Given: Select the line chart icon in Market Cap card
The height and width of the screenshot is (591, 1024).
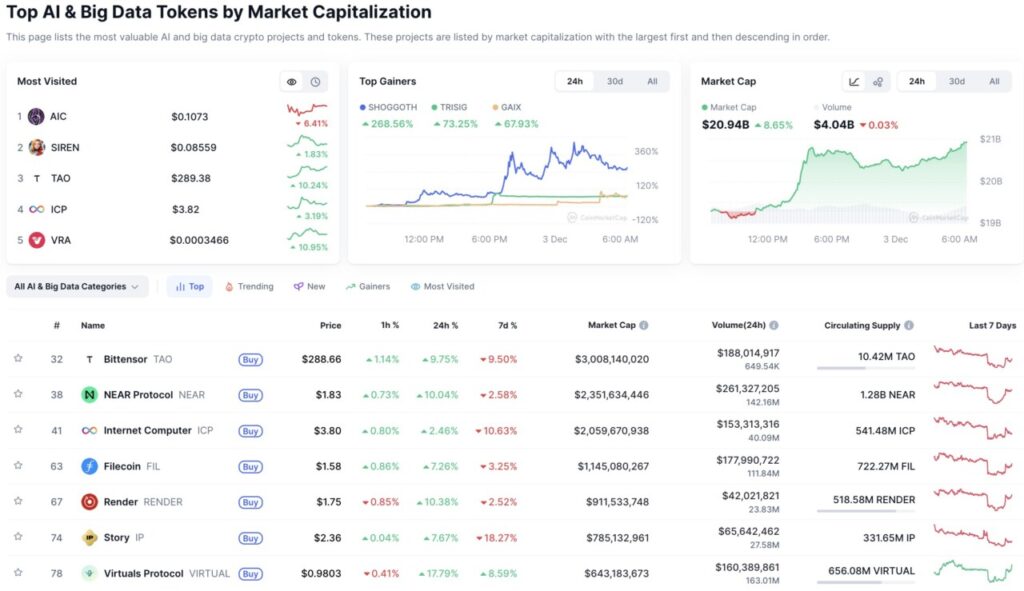Looking at the screenshot, I should click(x=854, y=82).
